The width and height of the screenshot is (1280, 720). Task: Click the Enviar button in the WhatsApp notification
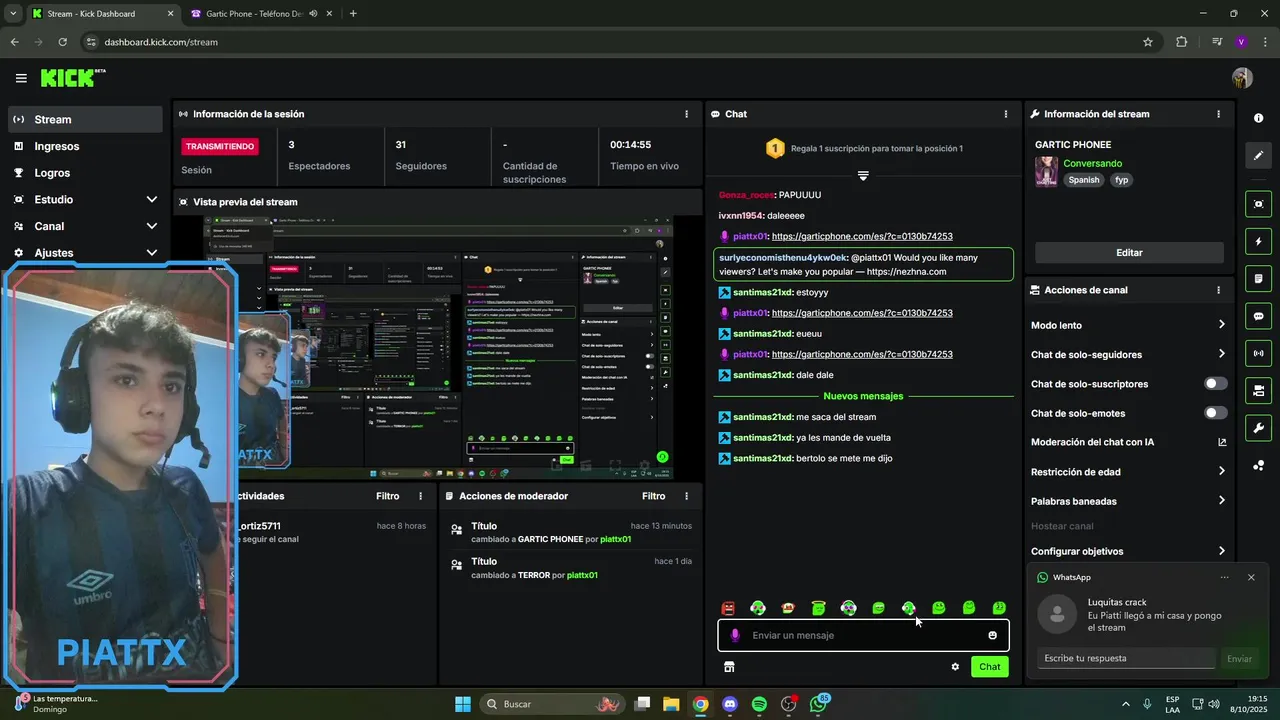(x=1239, y=659)
